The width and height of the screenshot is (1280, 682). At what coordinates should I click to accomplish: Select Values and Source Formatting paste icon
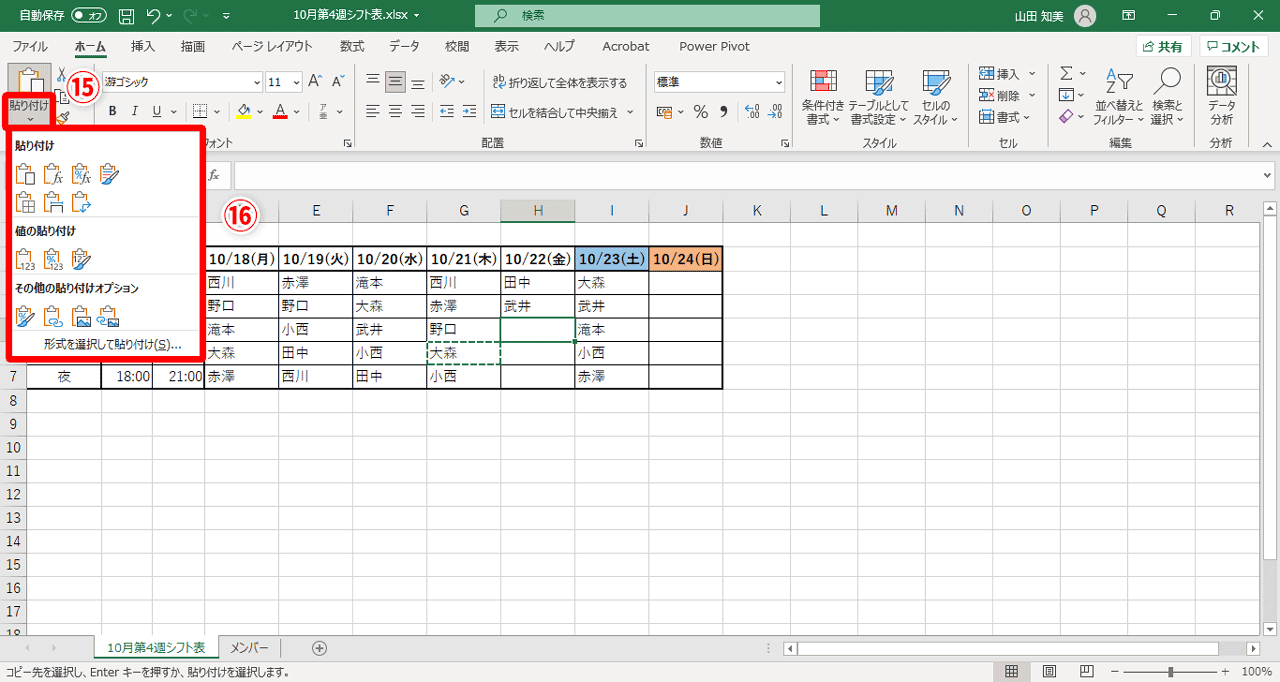pos(82,260)
